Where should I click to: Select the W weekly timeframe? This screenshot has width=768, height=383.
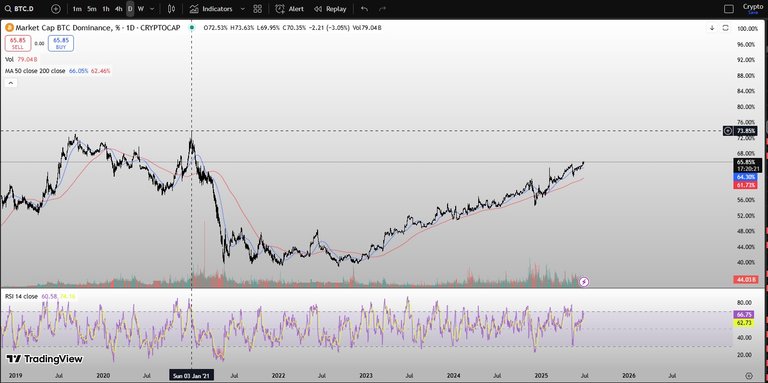141,9
